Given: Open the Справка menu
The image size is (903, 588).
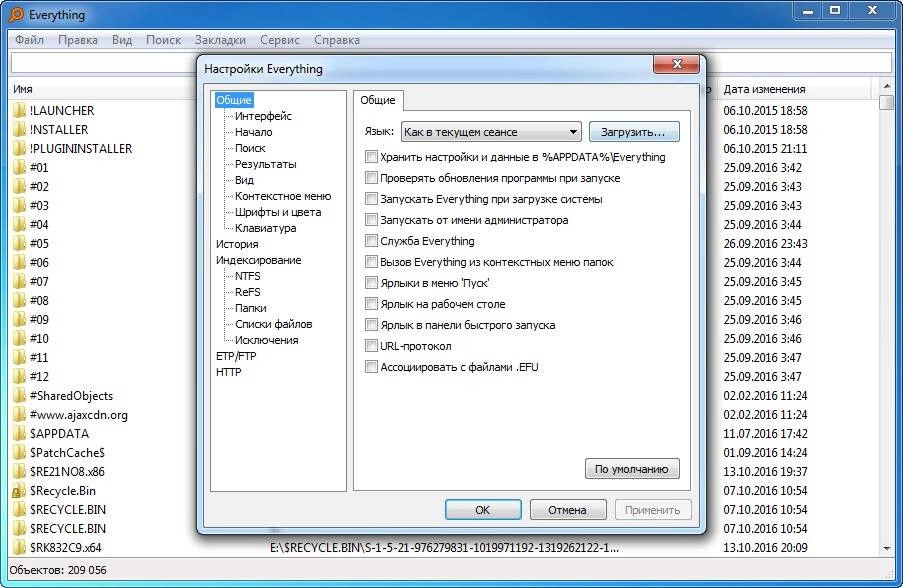Looking at the screenshot, I should click(x=337, y=40).
